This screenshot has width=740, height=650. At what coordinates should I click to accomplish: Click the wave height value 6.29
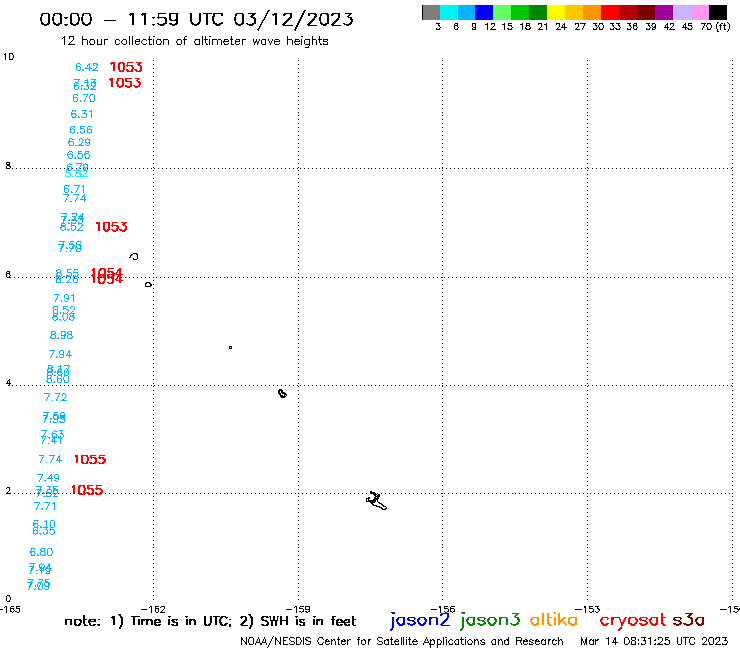(x=79, y=142)
